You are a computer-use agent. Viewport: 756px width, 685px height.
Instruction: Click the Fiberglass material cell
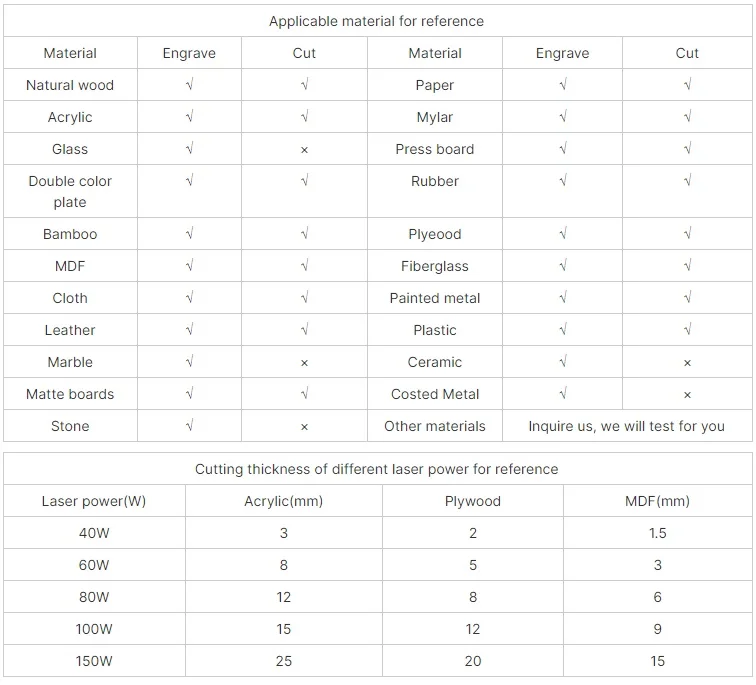point(435,266)
